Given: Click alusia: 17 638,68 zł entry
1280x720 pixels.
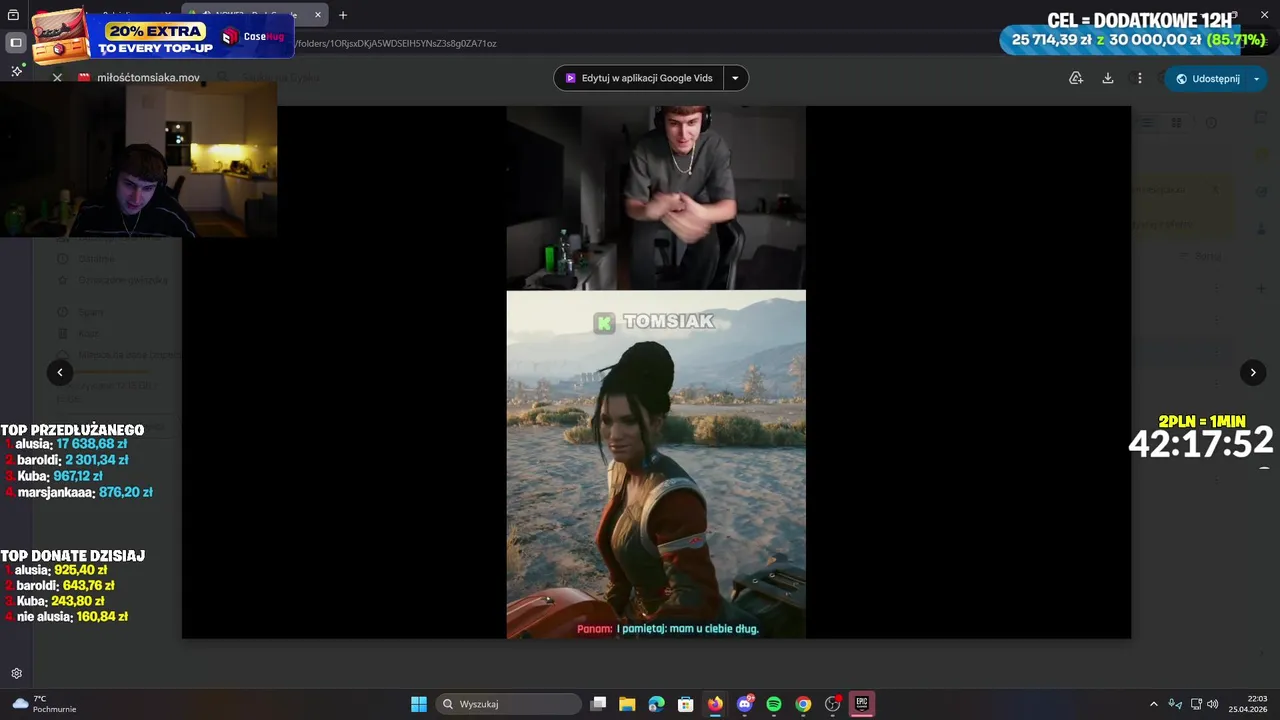Looking at the screenshot, I should [x=66, y=444].
